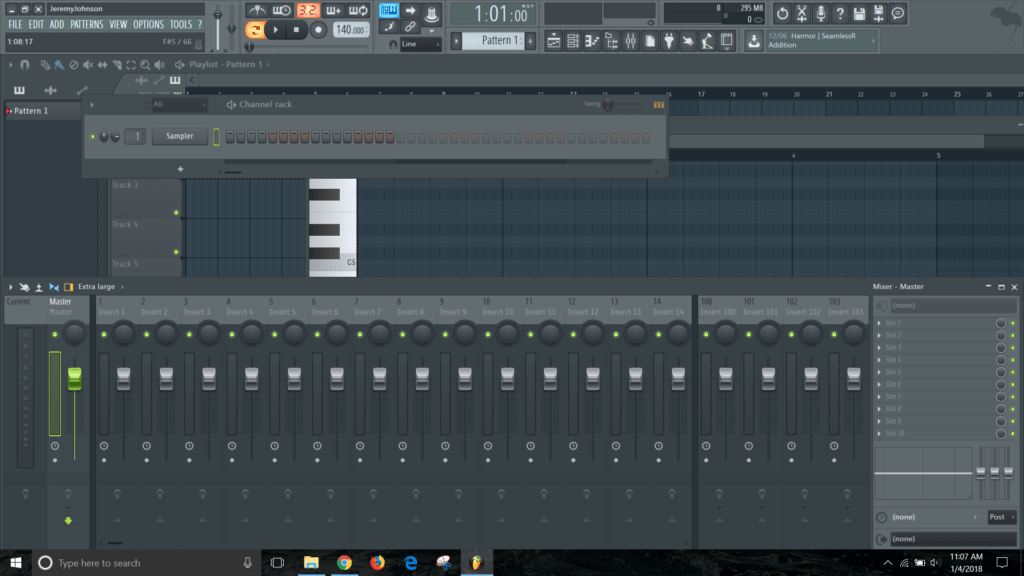Viewport: 1024px width, 576px height.
Task: Toggle the loop recording button
Action: 359,10
